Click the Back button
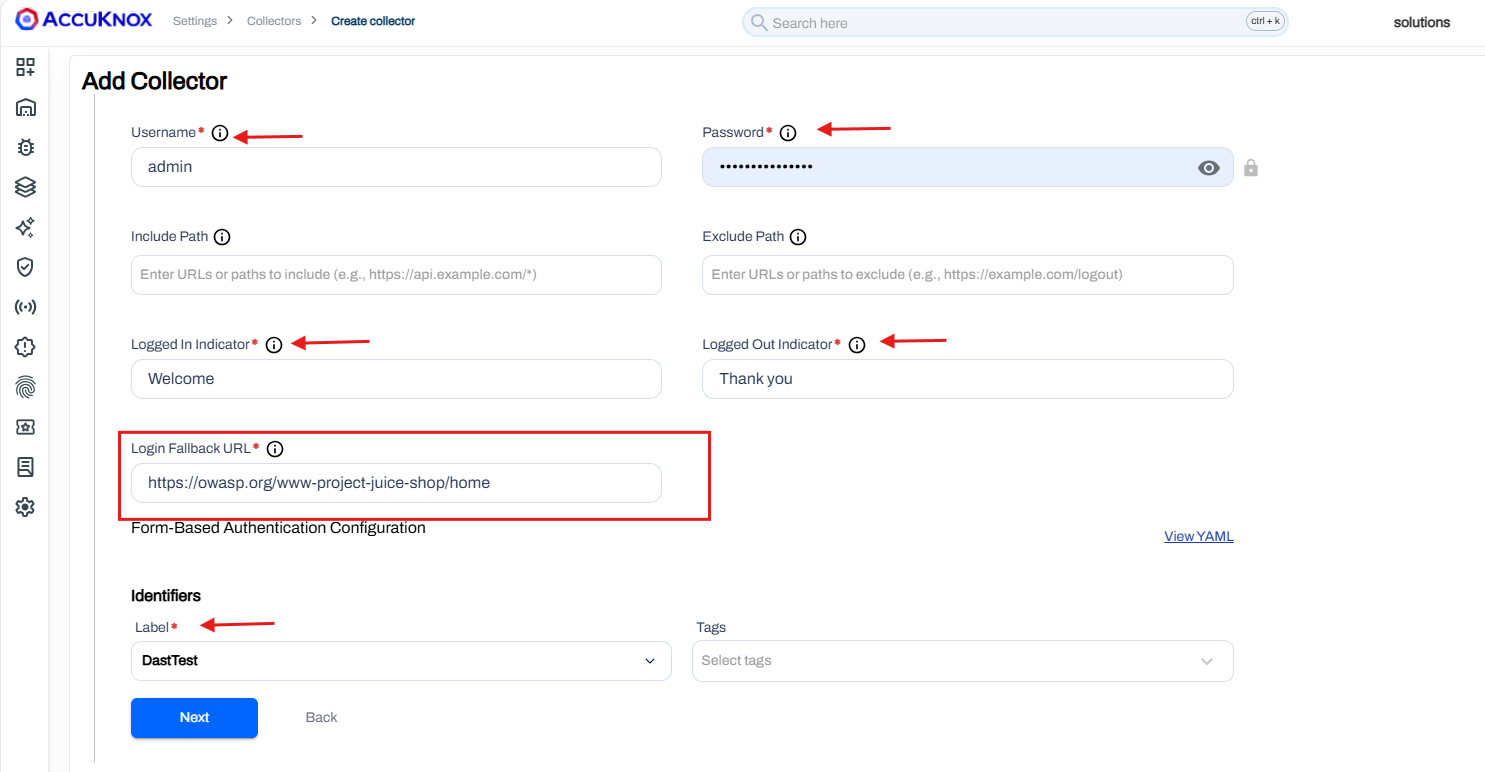The width and height of the screenshot is (1485, 772). (x=321, y=718)
